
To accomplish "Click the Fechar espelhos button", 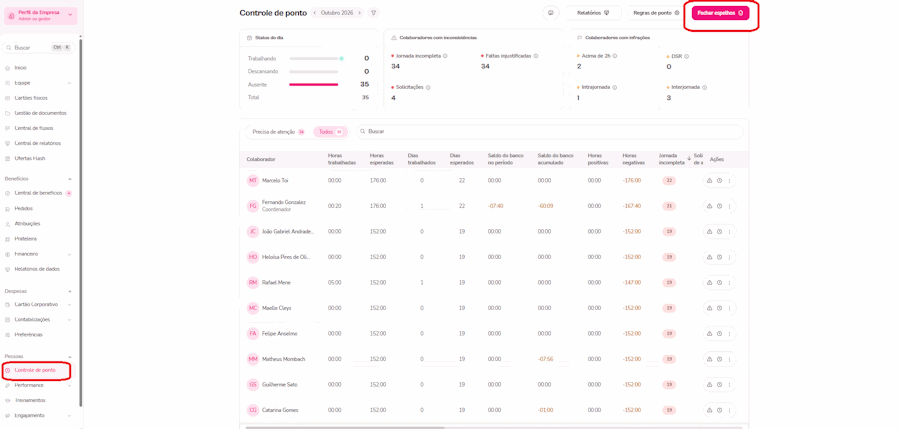I will 720,13.
